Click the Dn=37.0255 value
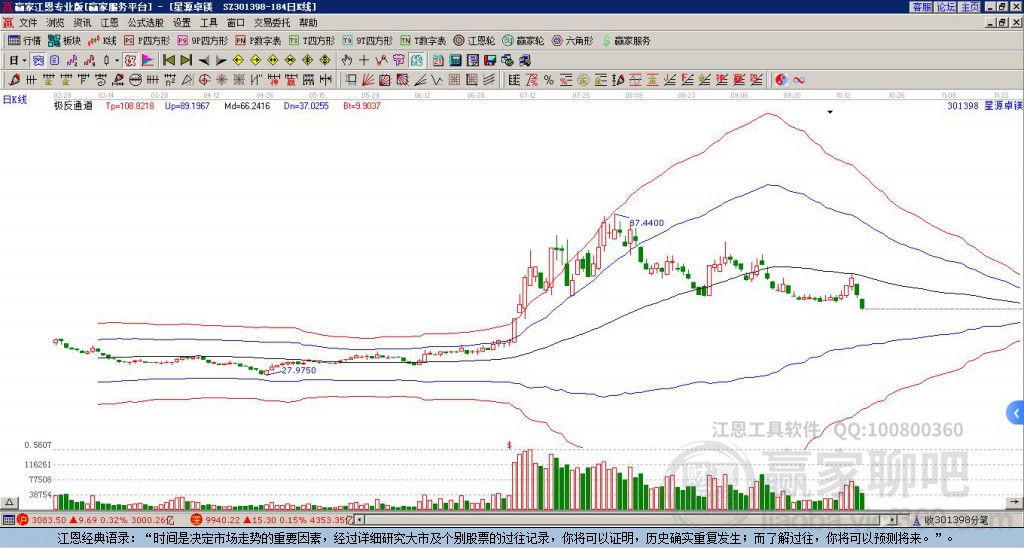Image resolution: width=1024 pixels, height=548 pixels. click(306, 106)
